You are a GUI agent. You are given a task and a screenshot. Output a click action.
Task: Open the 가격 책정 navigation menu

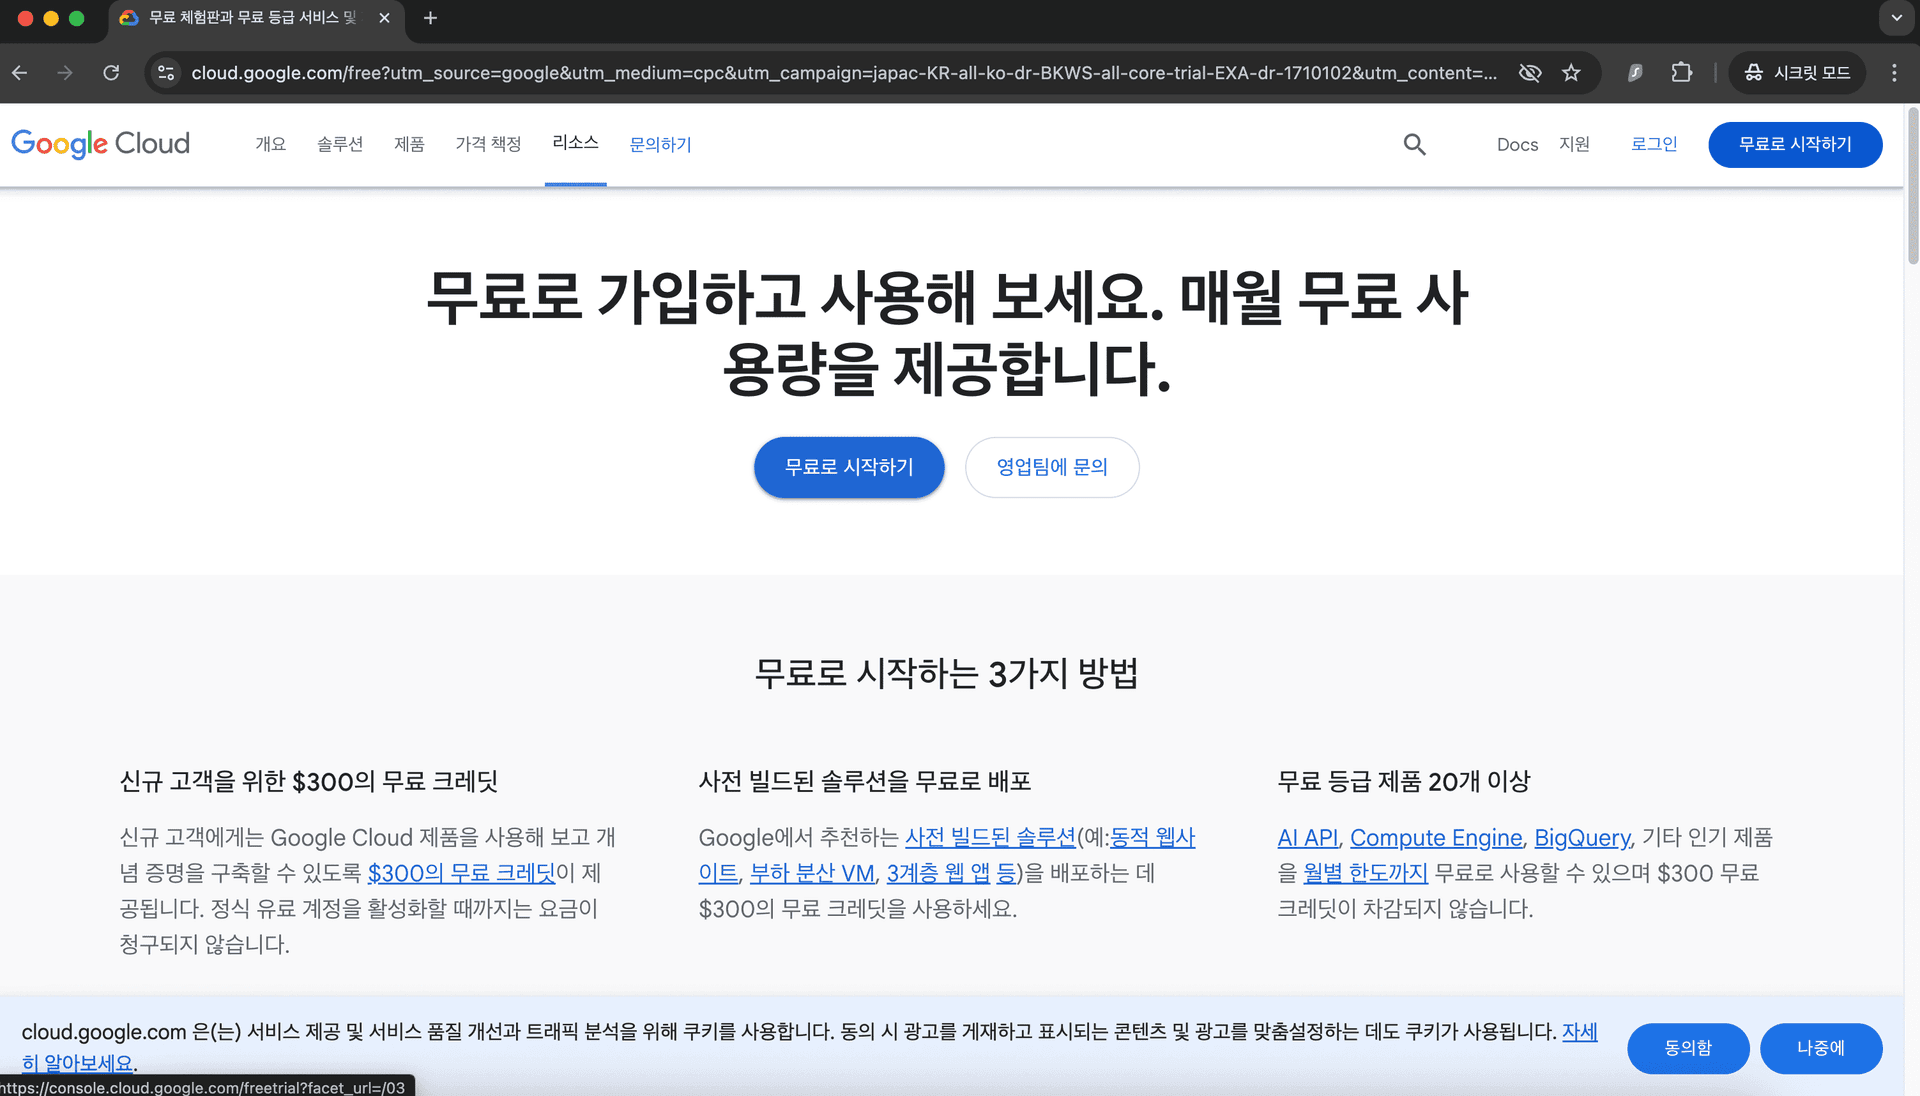pyautogui.click(x=488, y=144)
